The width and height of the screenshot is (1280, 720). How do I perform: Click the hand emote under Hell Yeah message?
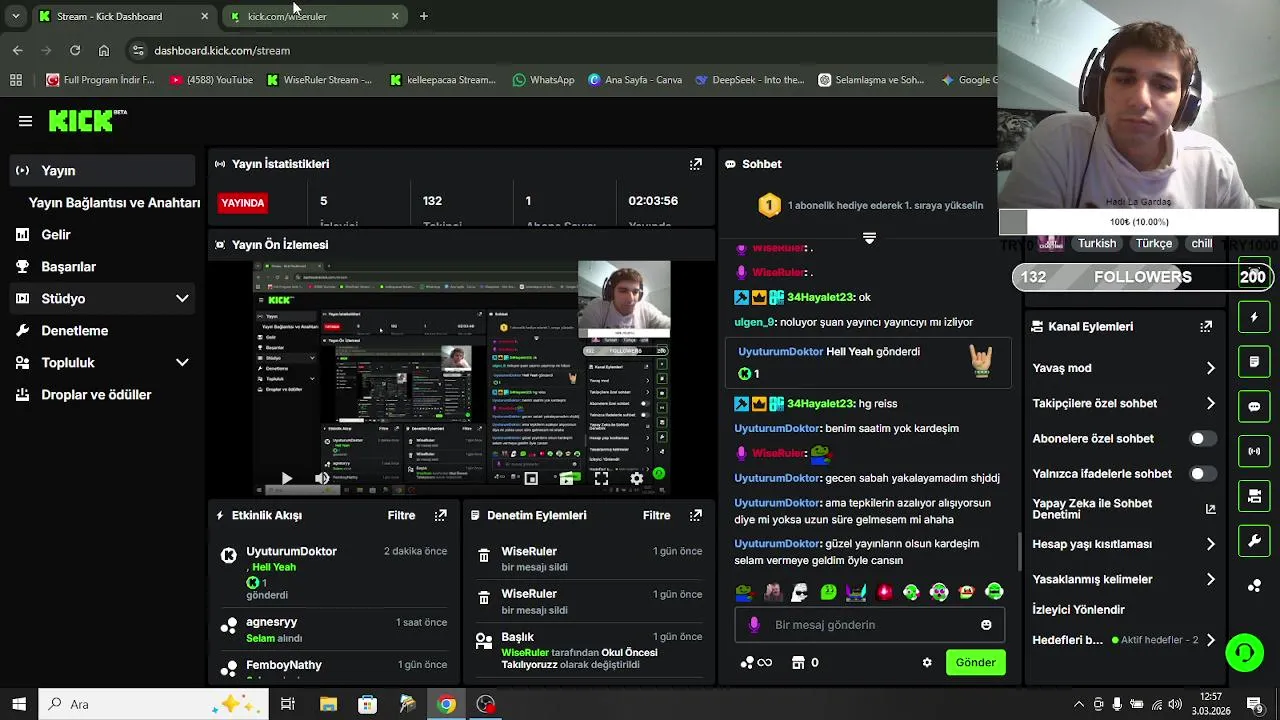(981, 361)
